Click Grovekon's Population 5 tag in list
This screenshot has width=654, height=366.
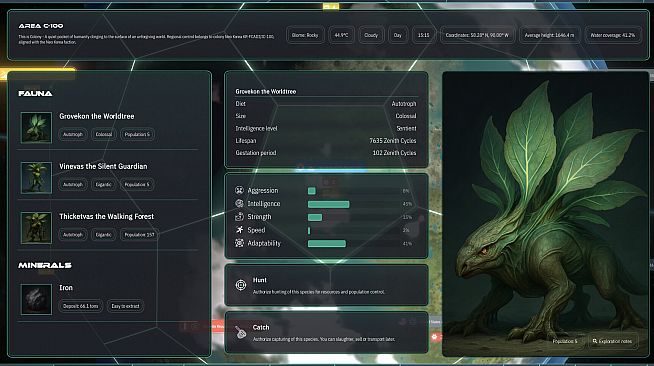coord(137,135)
